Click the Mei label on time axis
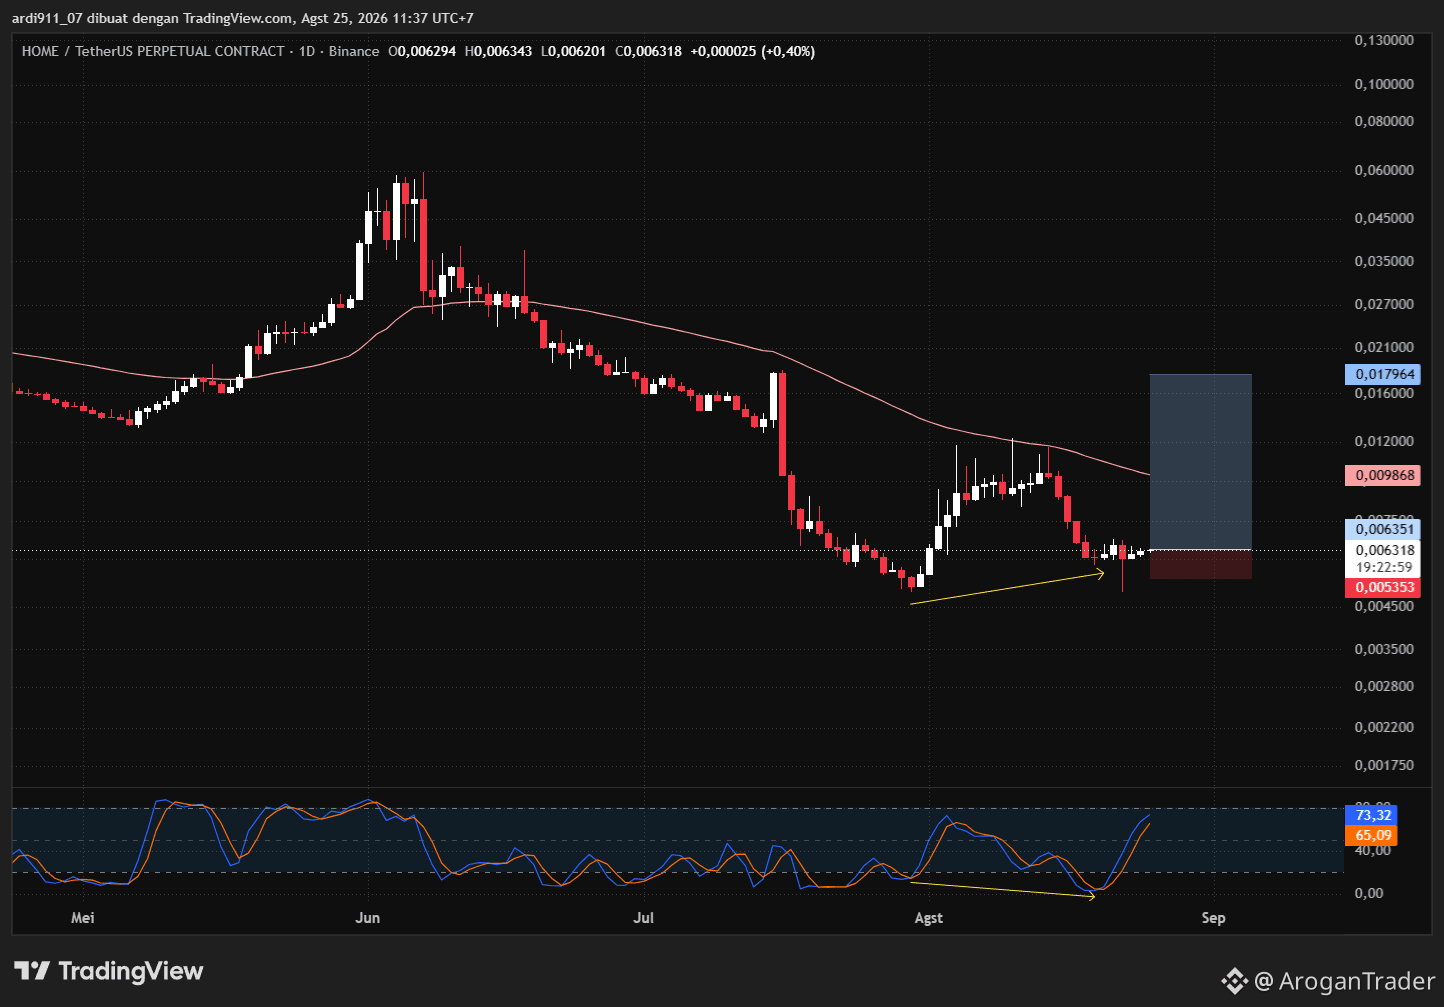1444x1007 pixels. pyautogui.click(x=83, y=918)
